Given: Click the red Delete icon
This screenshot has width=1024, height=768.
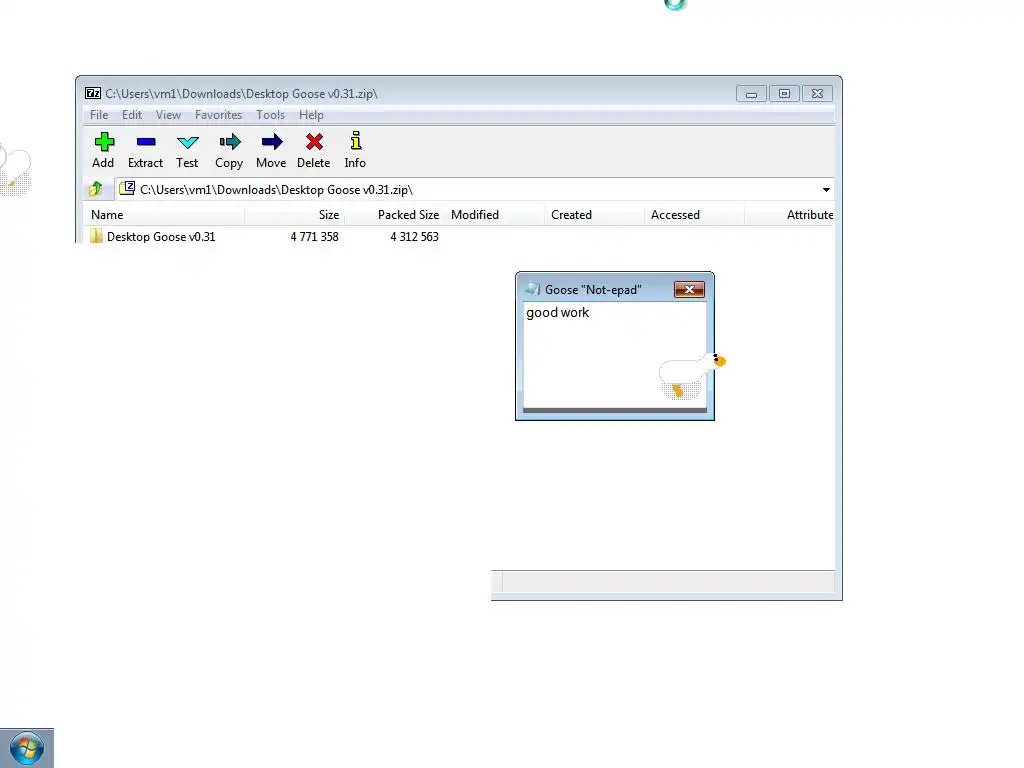Looking at the screenshot, I should point(314,142).
